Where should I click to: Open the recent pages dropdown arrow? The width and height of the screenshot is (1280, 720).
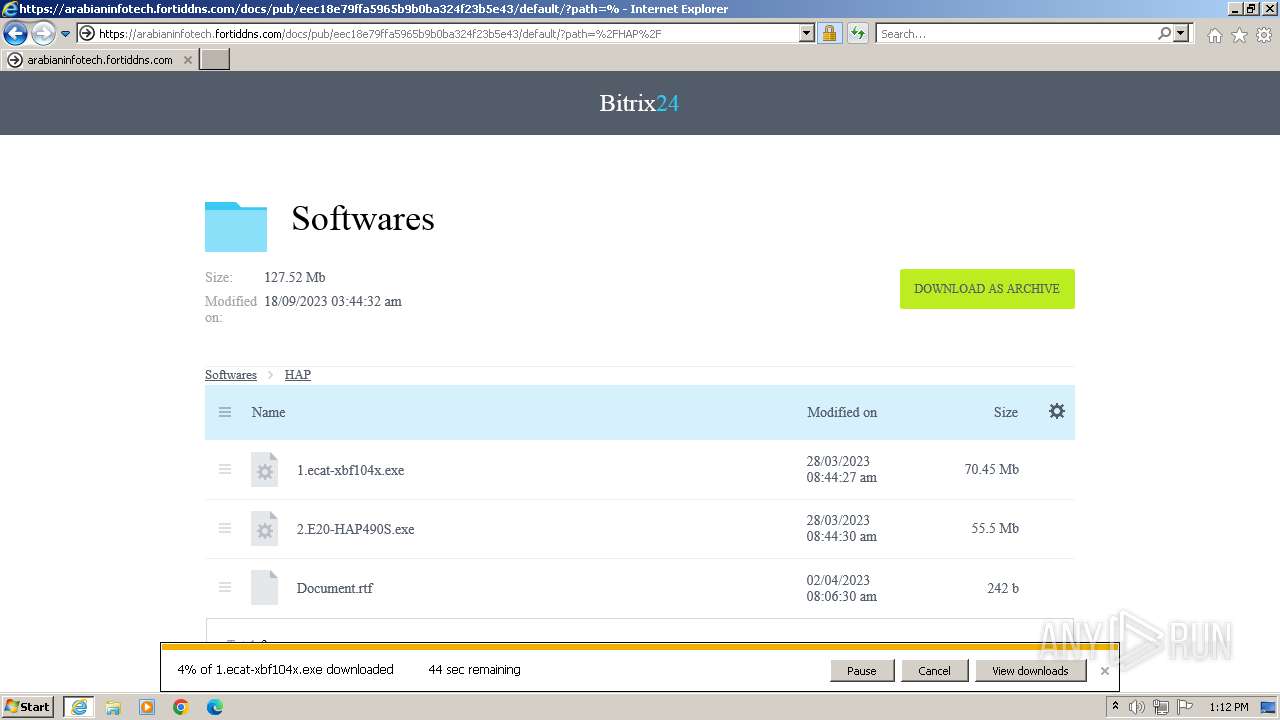66,34
